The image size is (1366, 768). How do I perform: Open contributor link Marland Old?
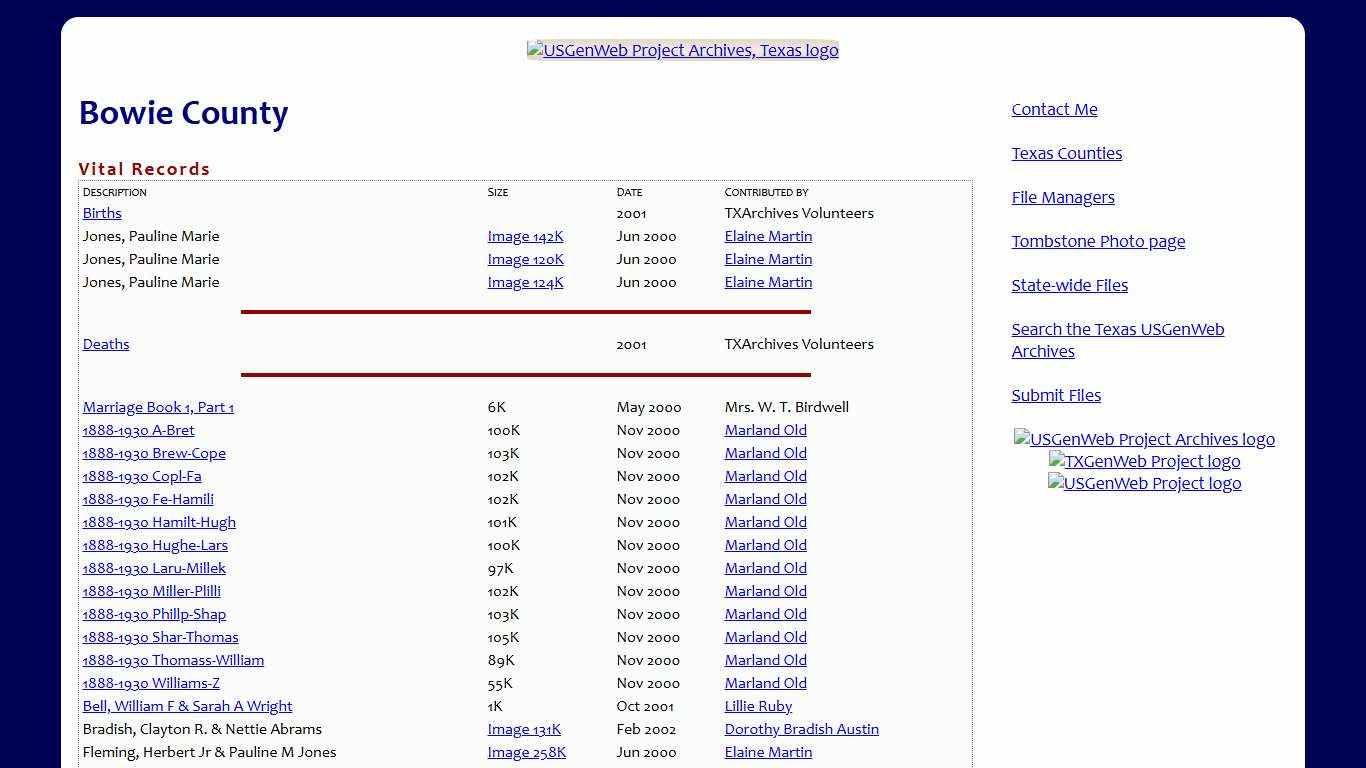(765, 430)
